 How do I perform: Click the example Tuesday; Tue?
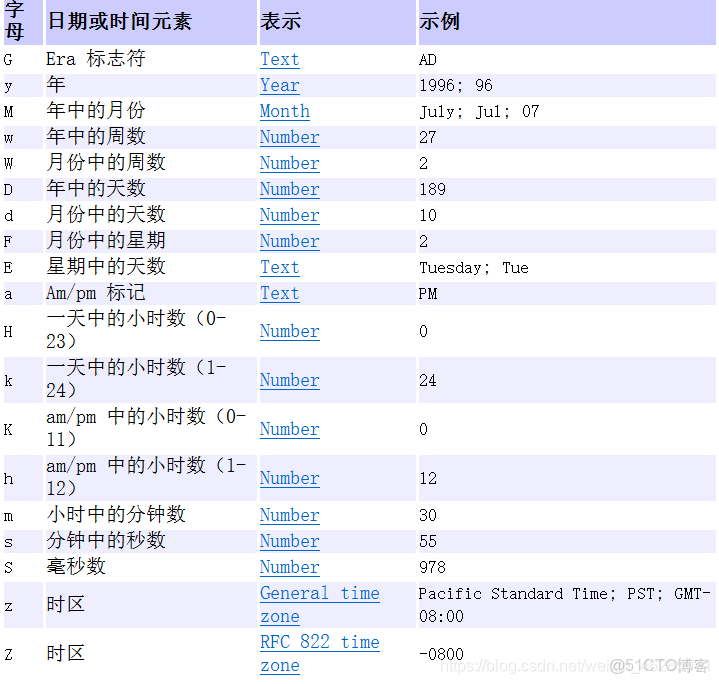click(x=474, y=268)
